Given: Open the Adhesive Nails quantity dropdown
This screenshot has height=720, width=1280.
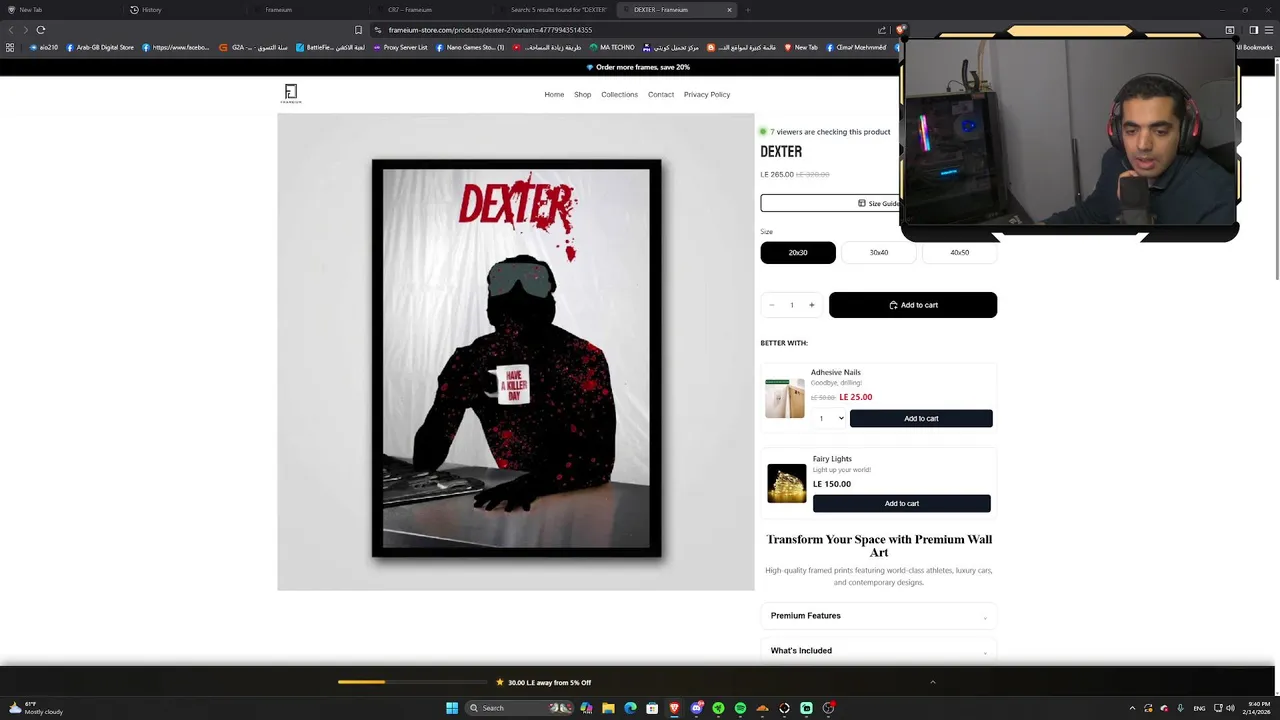Looking at the screenshot, I should [830, 419].
